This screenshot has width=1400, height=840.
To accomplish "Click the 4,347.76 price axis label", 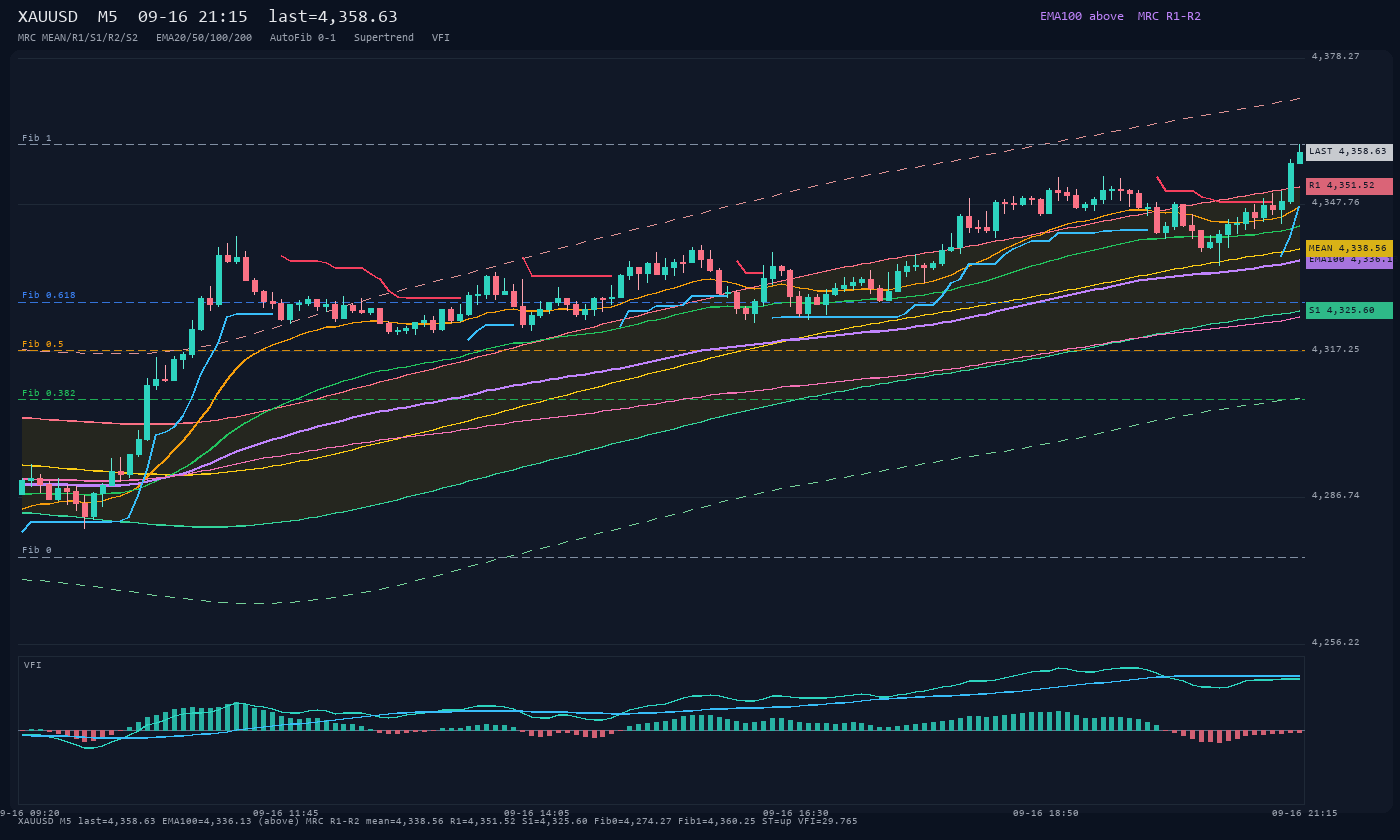I will pos(1336,202).
